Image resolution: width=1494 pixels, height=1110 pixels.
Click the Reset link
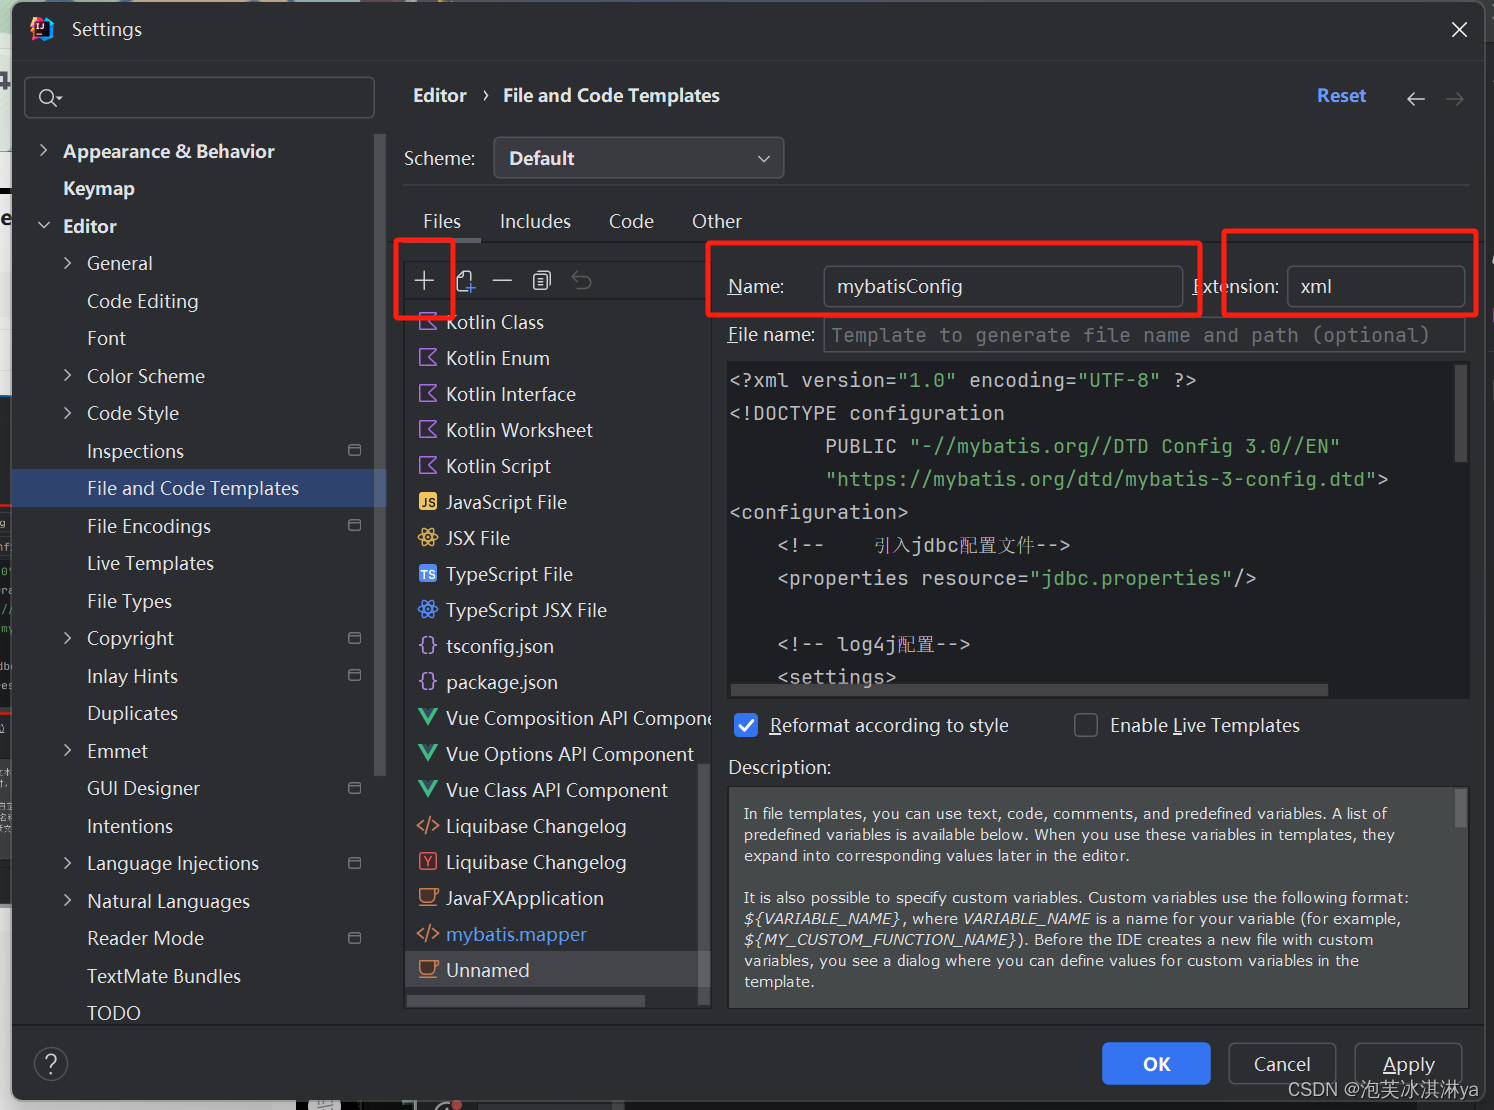point(1341,95)
